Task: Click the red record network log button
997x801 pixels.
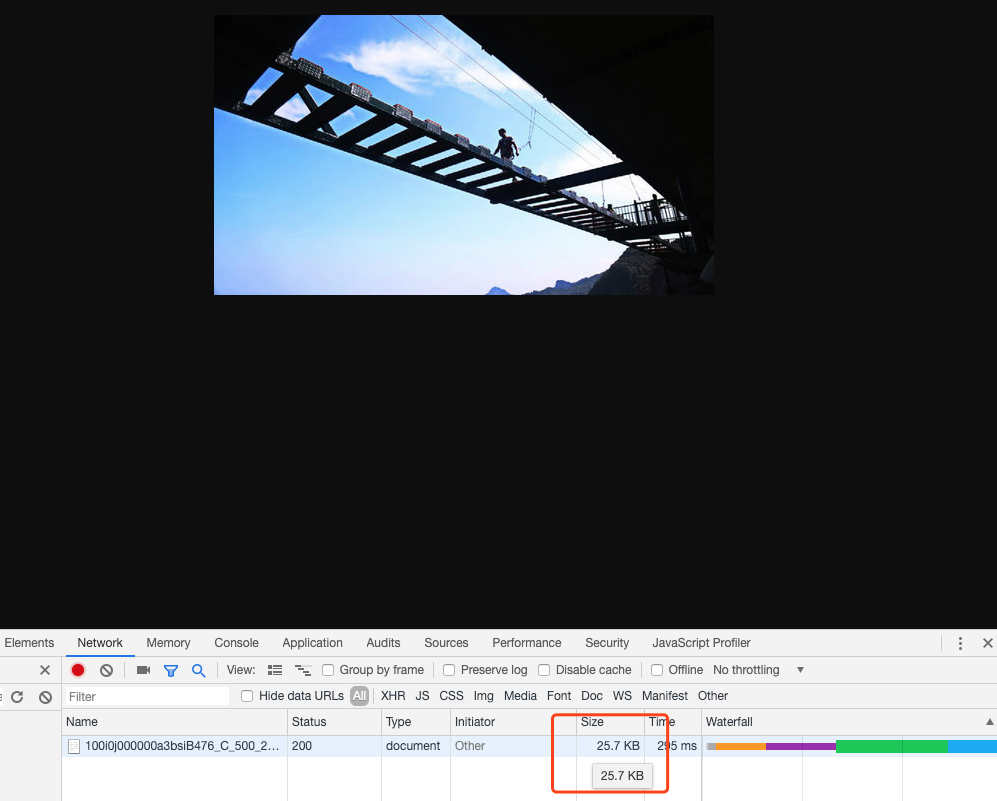Action: click(78, 670)
